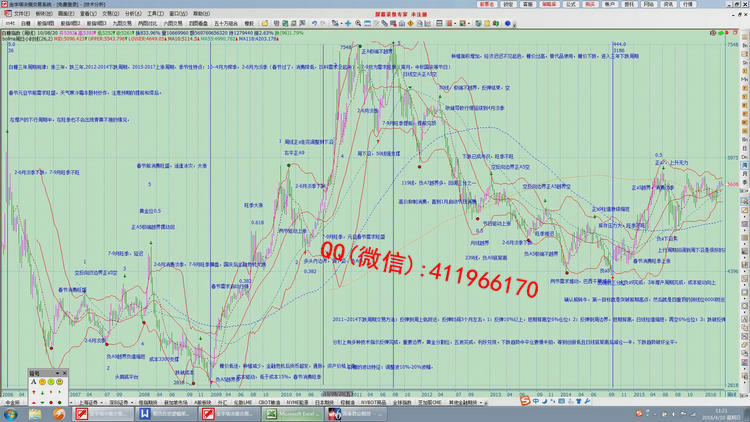Switch to the NYME能源 tab
This screenshot has height=422, width=750.
click(298, 402)
